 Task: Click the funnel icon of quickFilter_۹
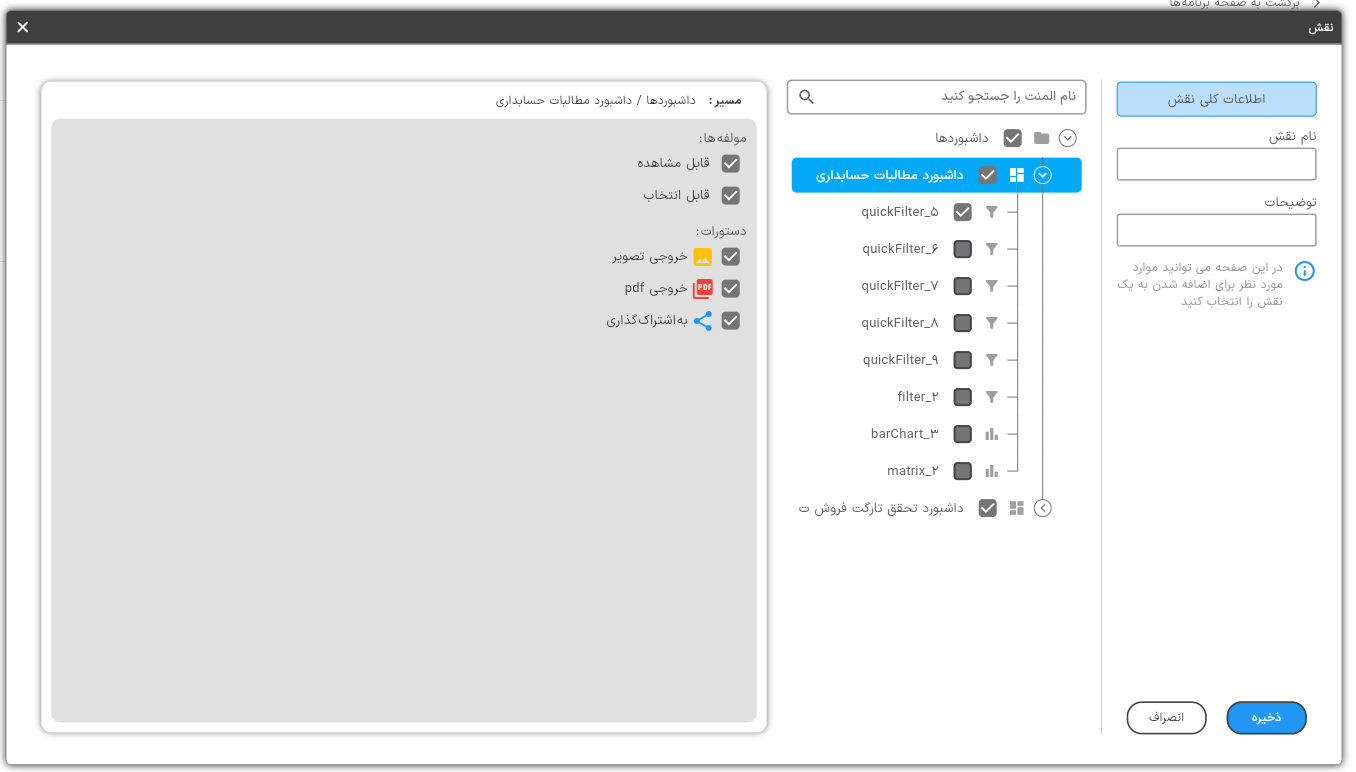pyautogui.click(x=992, y=360)
